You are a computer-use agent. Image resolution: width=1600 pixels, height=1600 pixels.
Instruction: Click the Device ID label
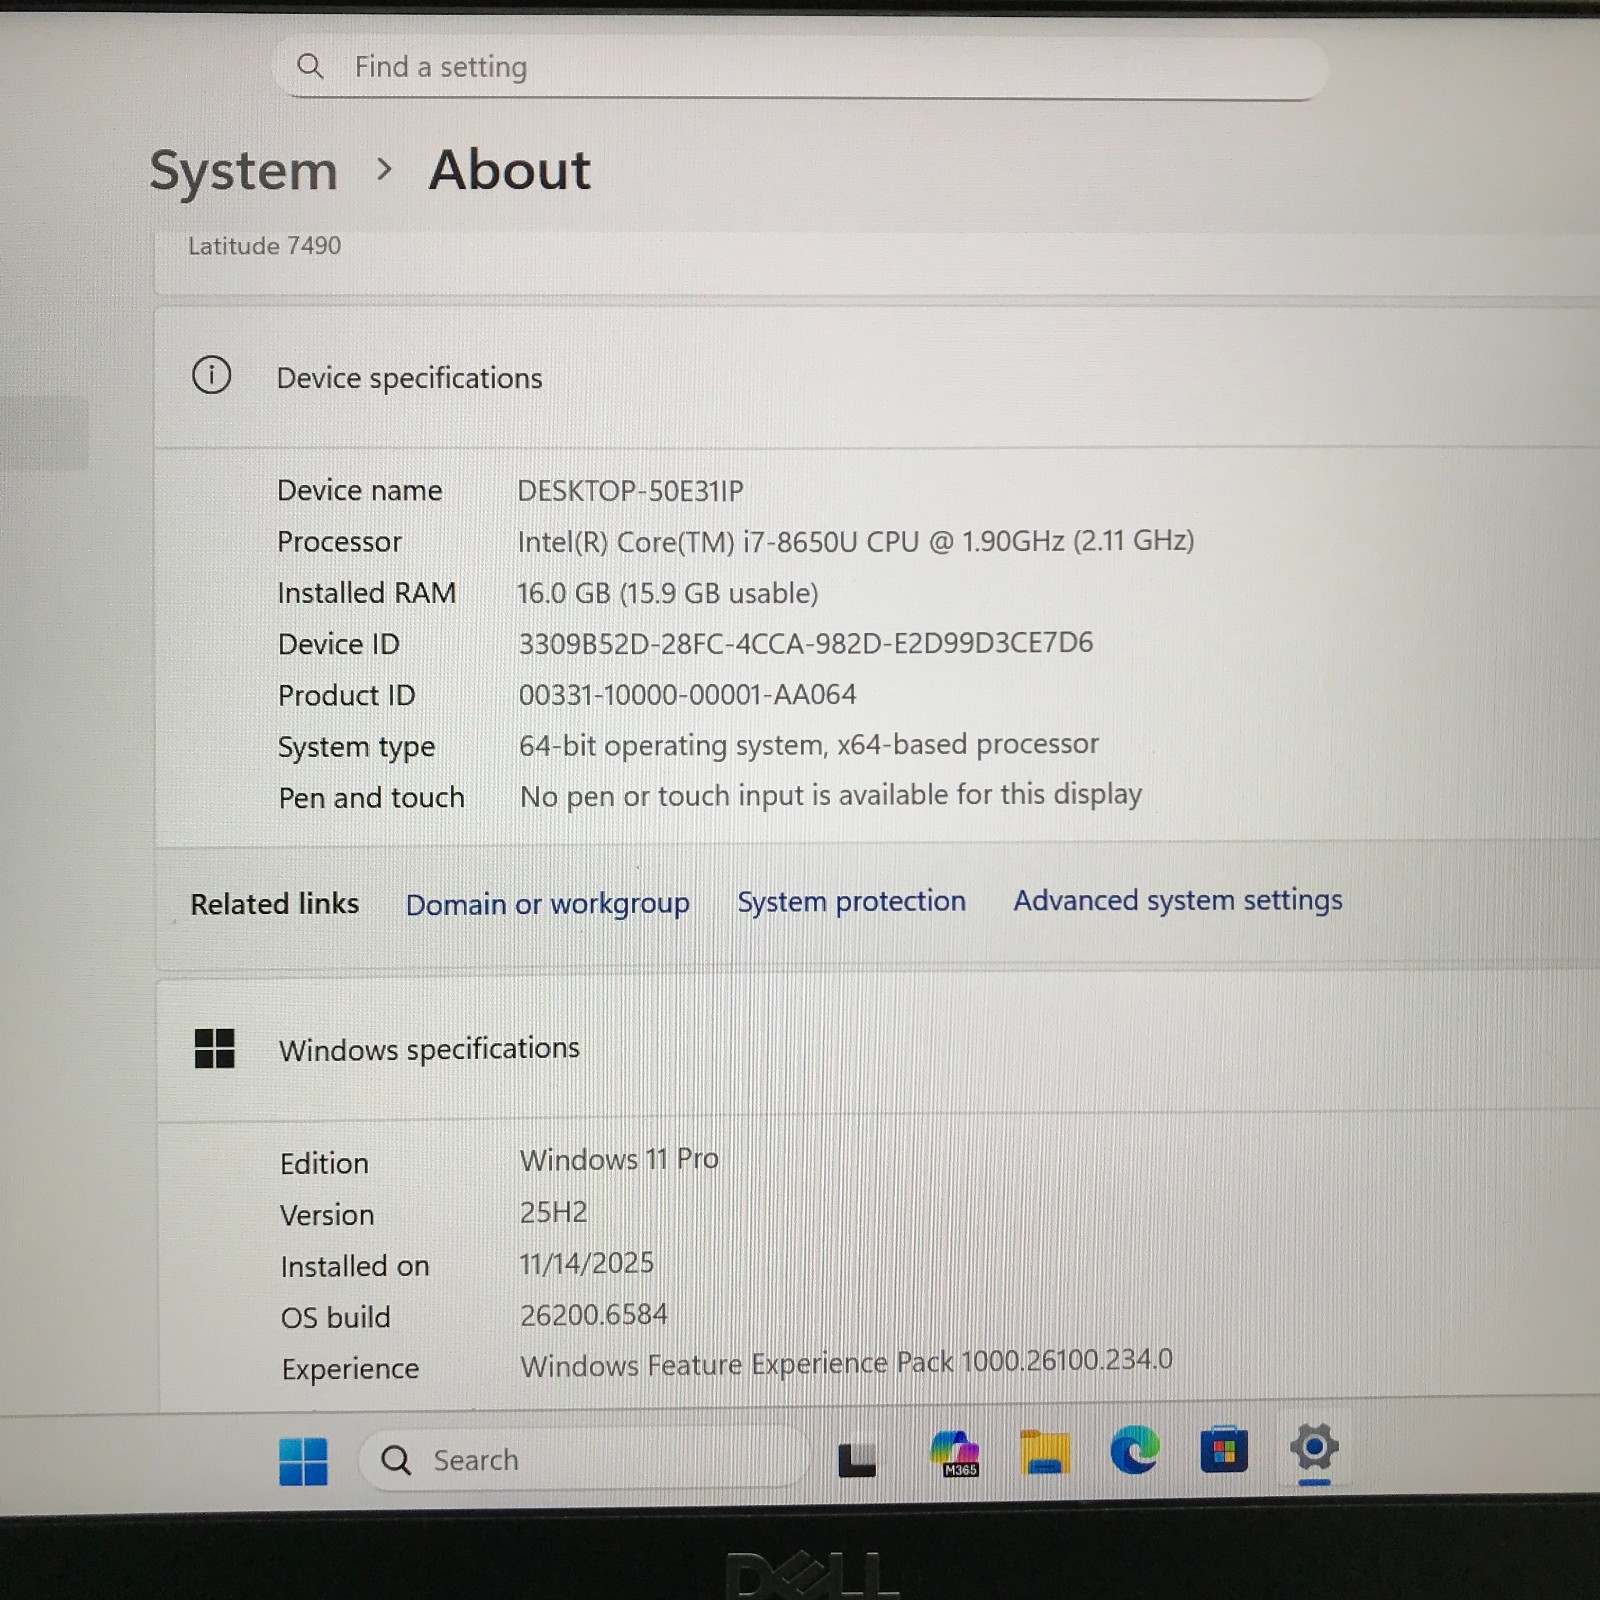click(339, 644)
